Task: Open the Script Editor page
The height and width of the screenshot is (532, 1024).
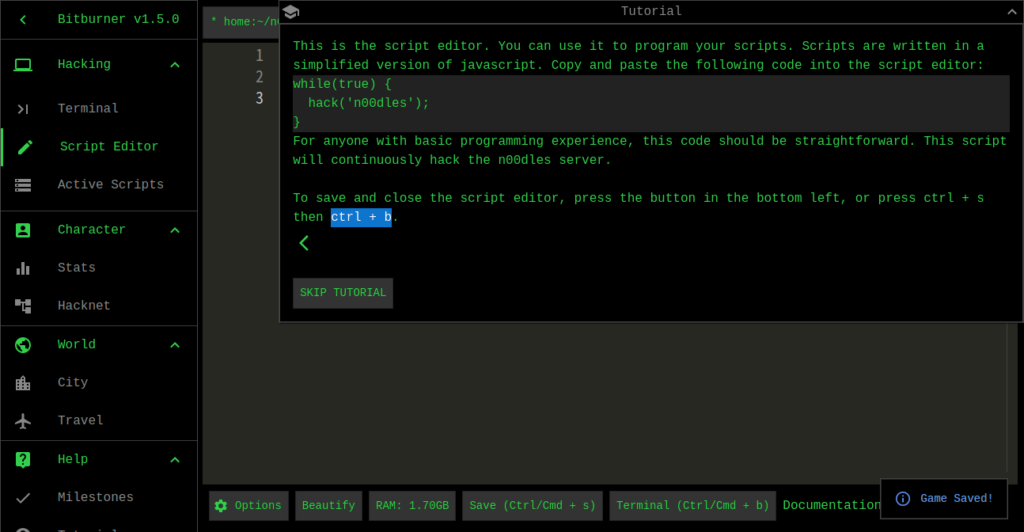Action: (x=99, y=147)
